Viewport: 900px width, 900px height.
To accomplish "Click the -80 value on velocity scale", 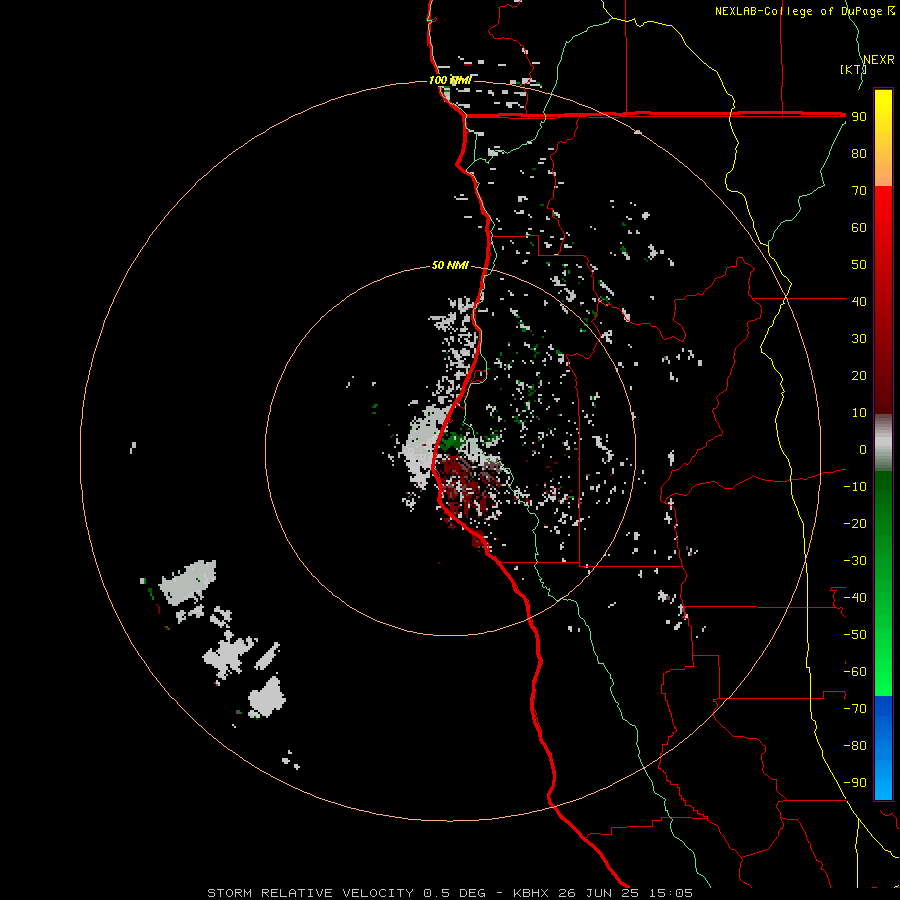I will point(855,746).
